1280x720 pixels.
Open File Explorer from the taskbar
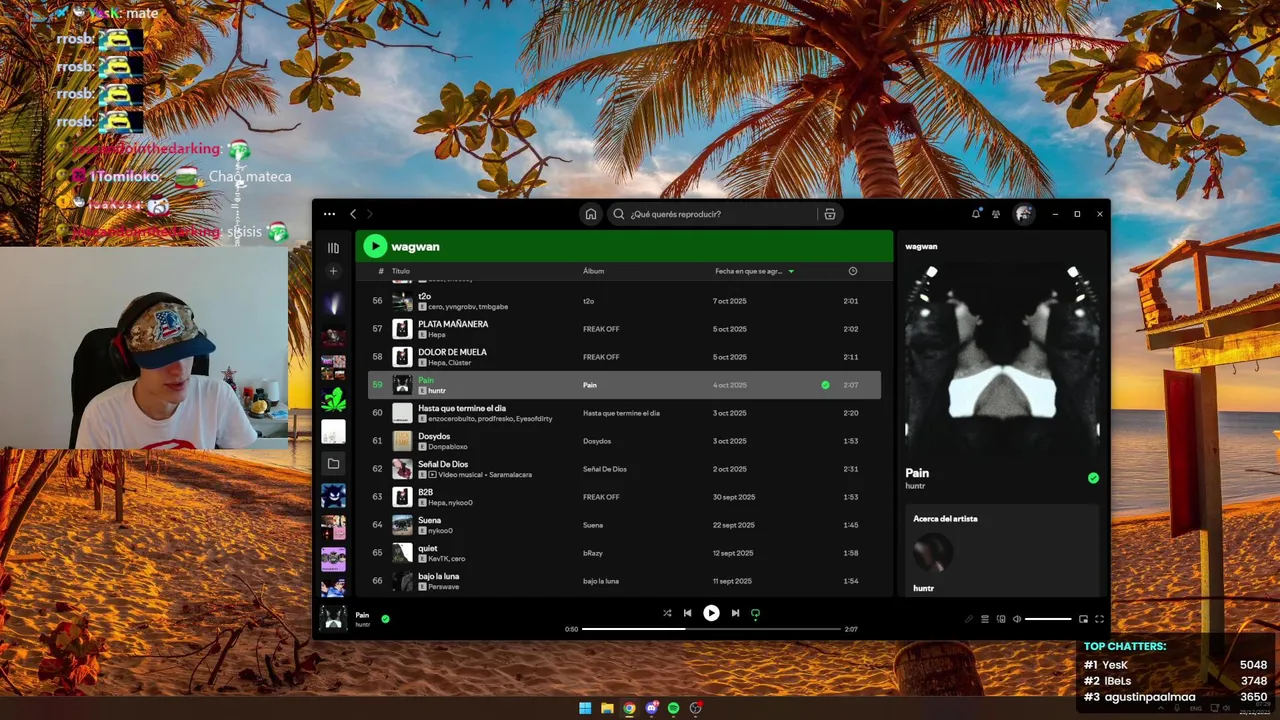coord(607,708)
